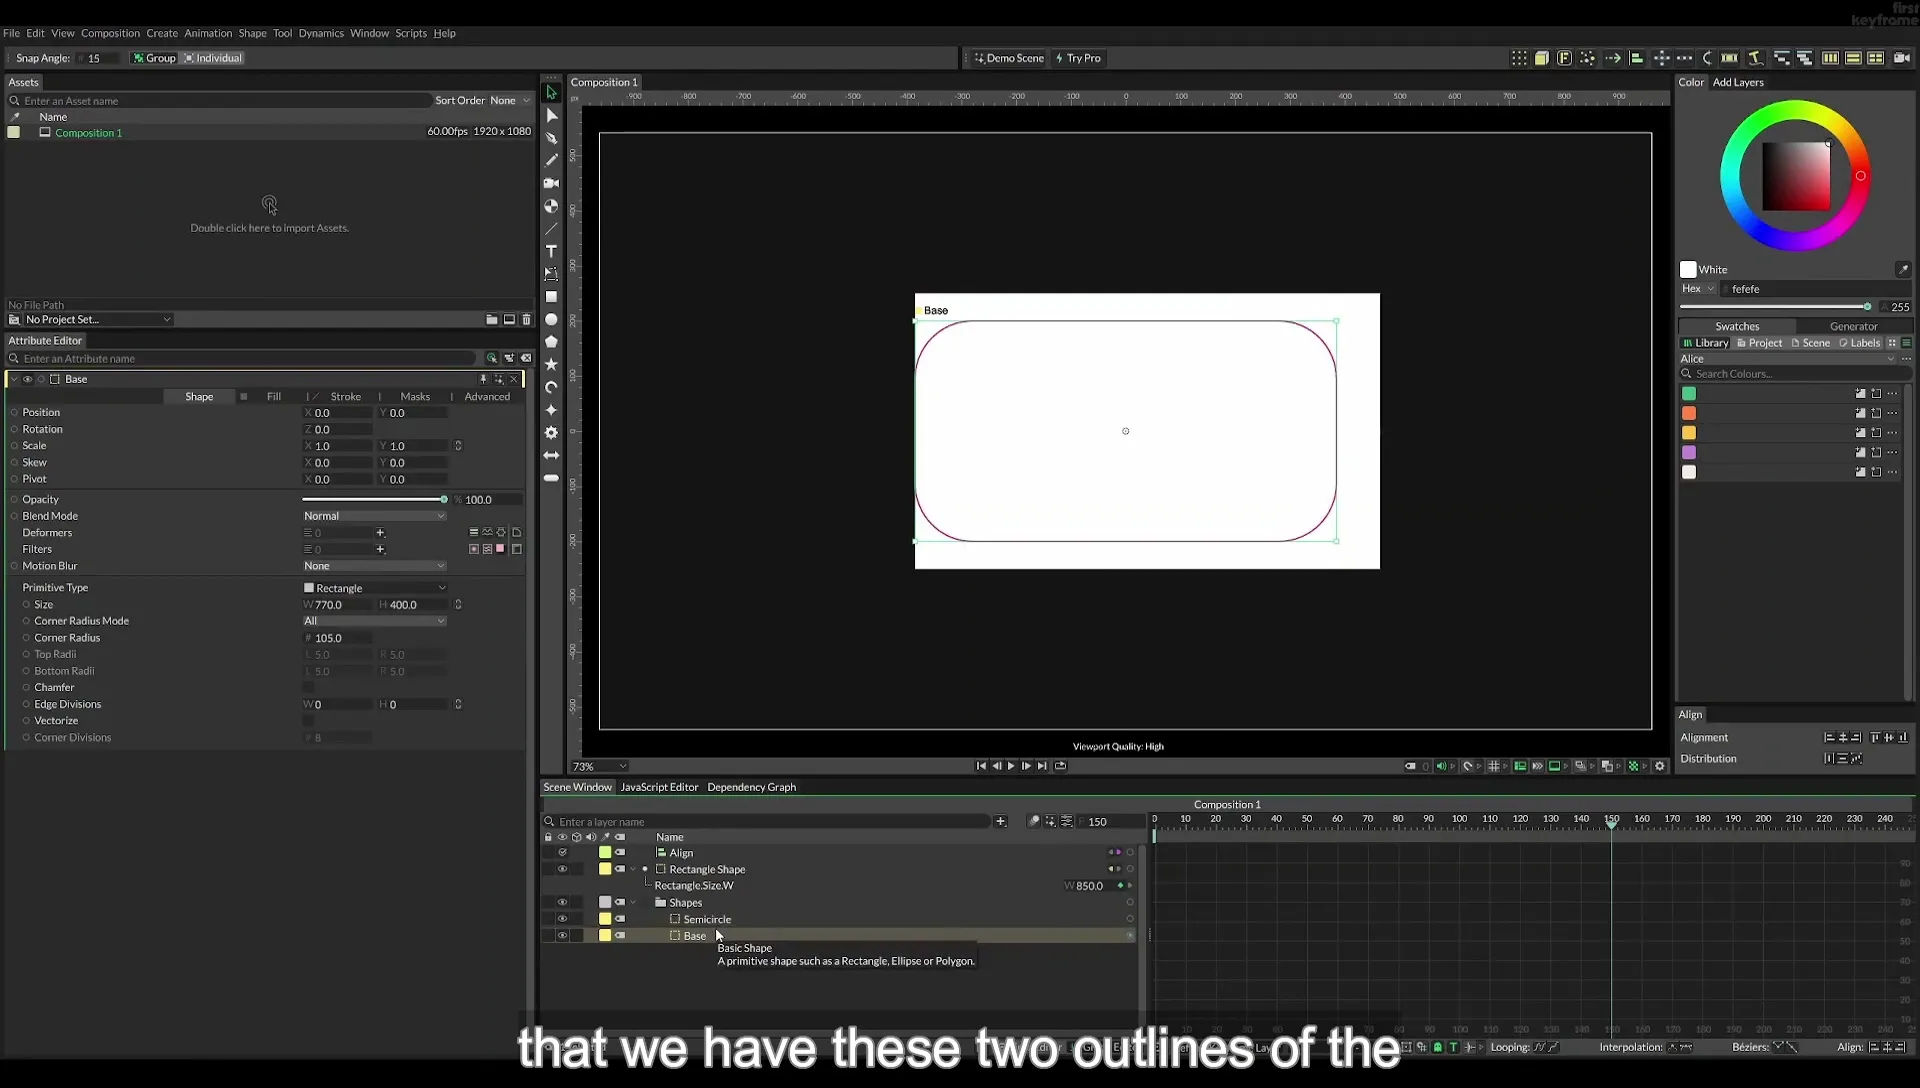Viewport: 1920px width, 1088px height.
Task: Open the Primitive Type dropdown
Action: (375, 588)
